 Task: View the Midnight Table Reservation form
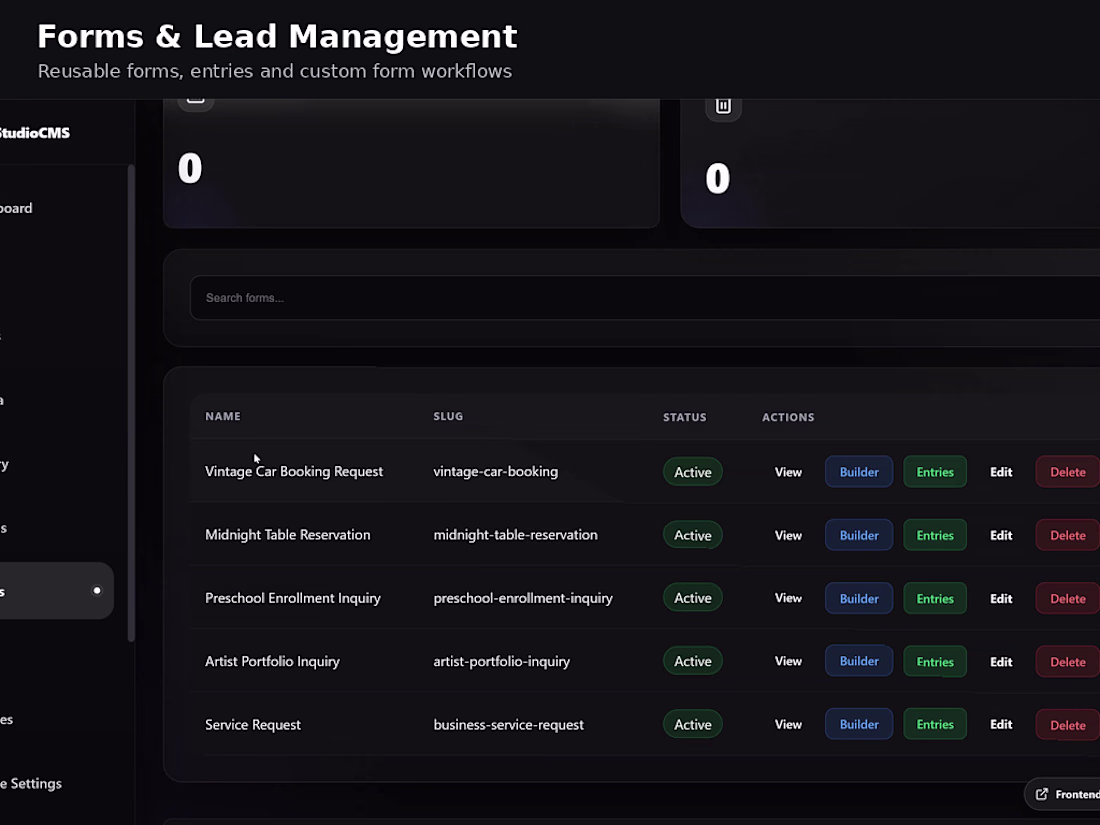788,535
